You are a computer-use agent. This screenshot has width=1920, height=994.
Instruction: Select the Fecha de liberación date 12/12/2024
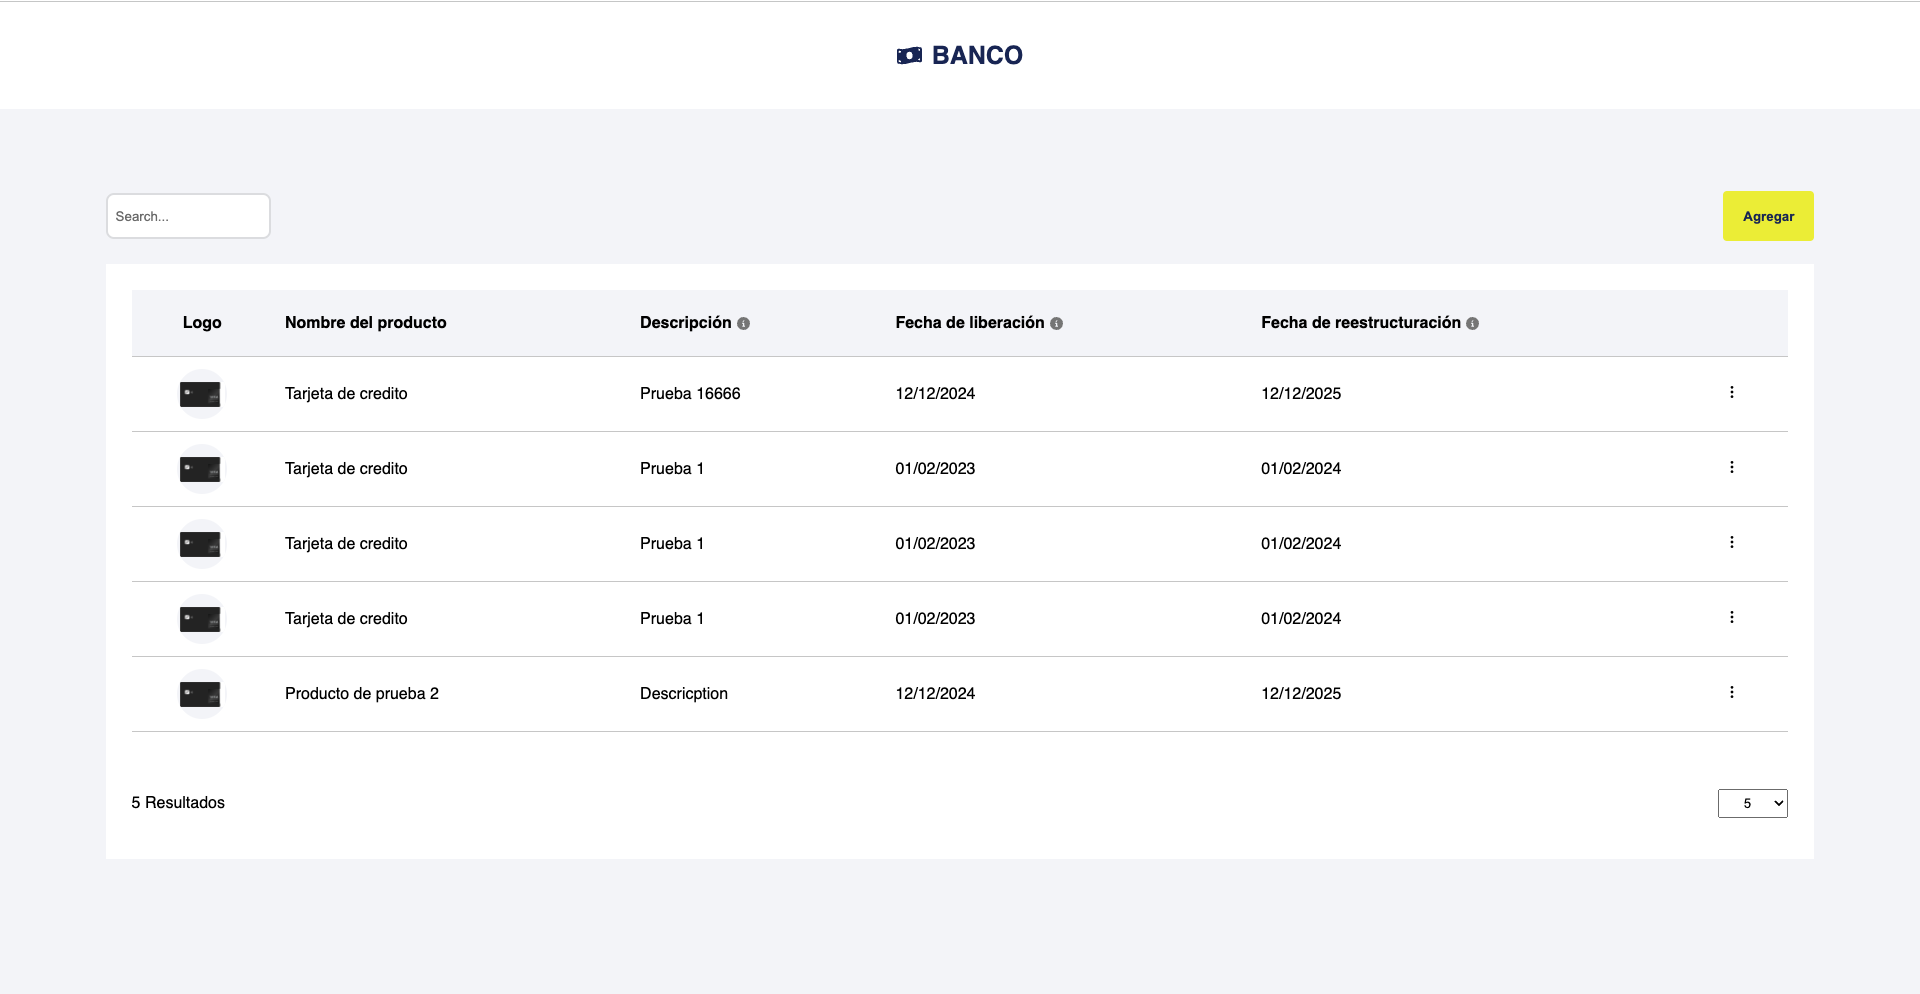click(935, 393)
